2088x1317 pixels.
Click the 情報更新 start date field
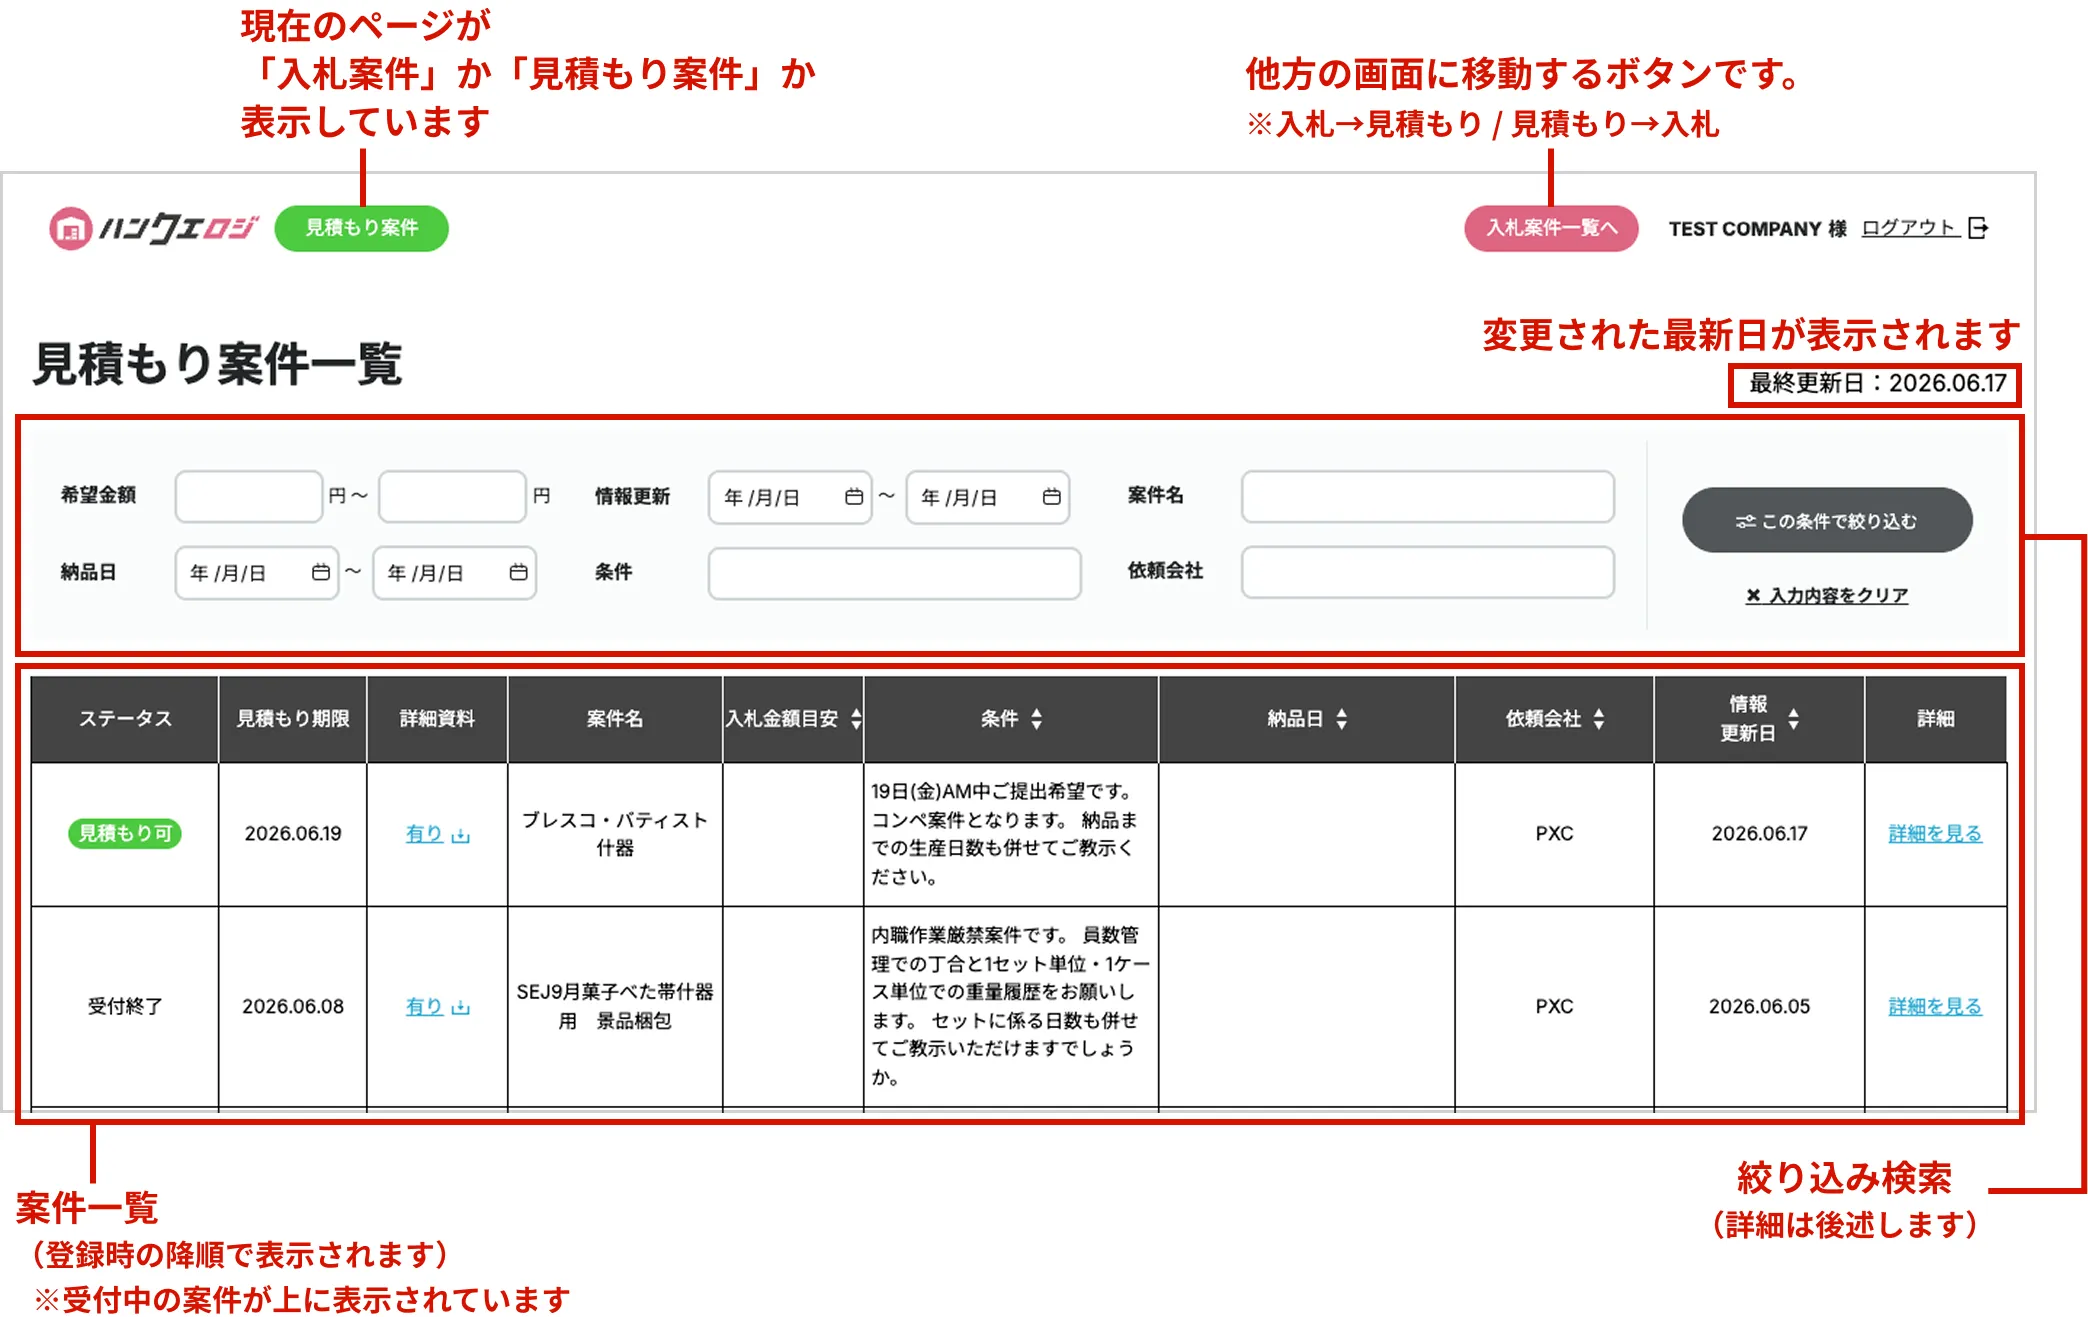coord(790,497)
